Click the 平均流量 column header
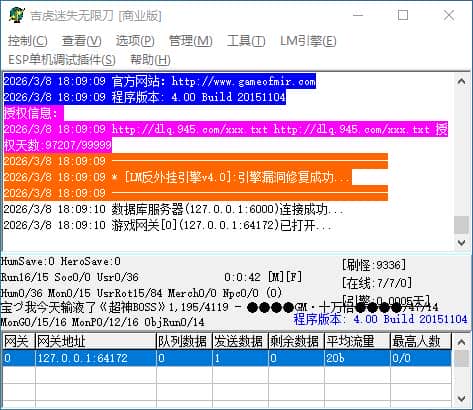Image resolution: width=473 pixels, height=410 pixels. coord(357,341)
